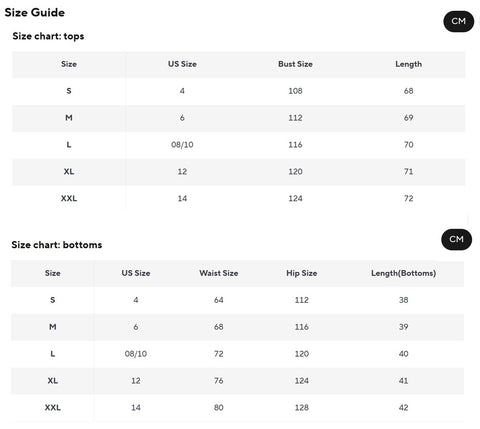Click the M size row in tops chart

tap(239, 118)
